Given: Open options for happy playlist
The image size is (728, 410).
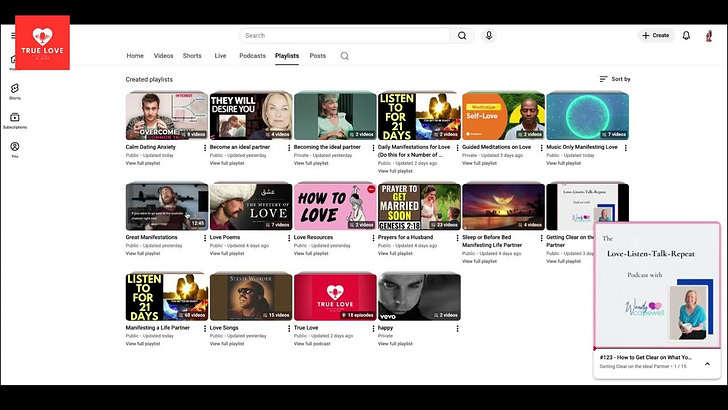Looking at the screenshot, I should [x=457, y=328].
